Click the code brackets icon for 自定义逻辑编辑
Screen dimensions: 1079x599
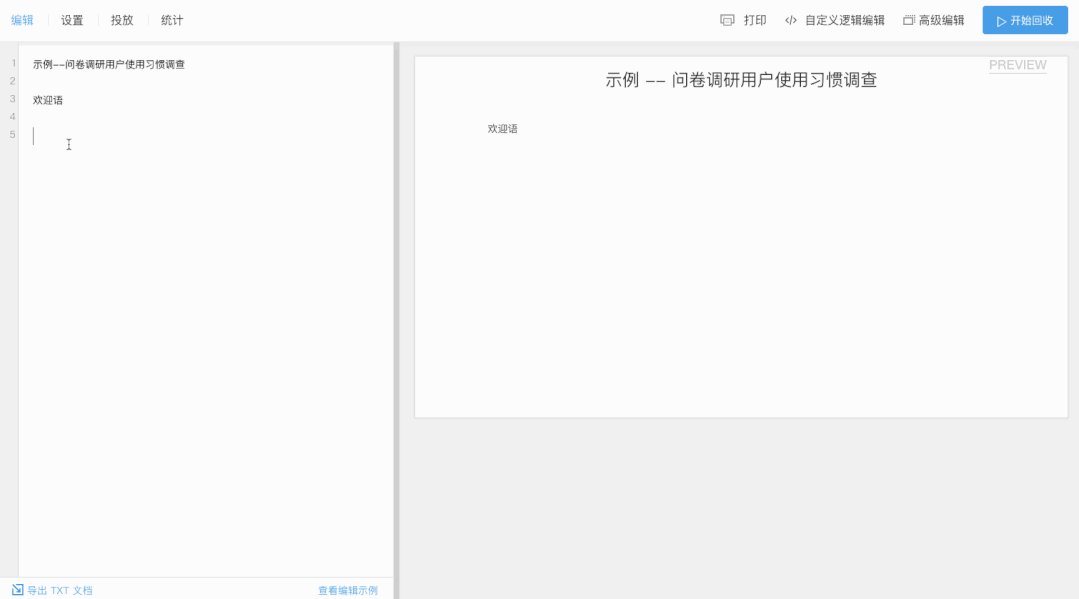tap(791, 21)
